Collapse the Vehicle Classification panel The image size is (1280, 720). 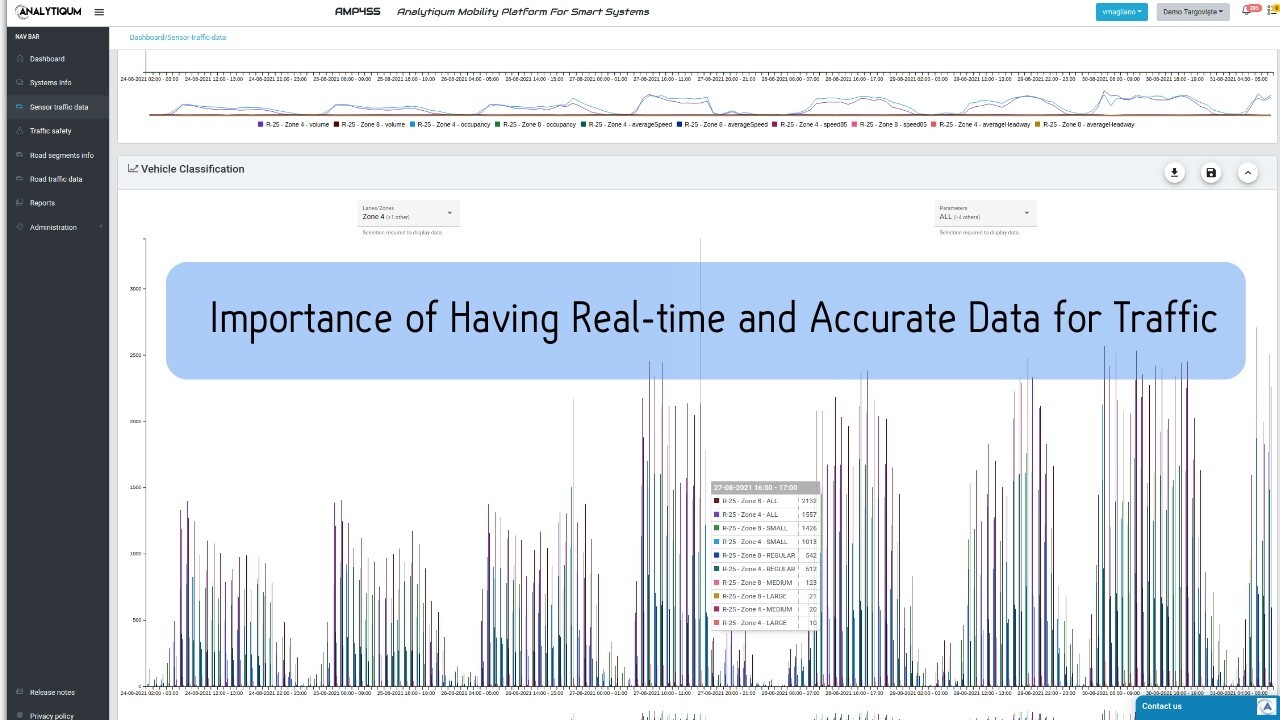coord(1248,172)
